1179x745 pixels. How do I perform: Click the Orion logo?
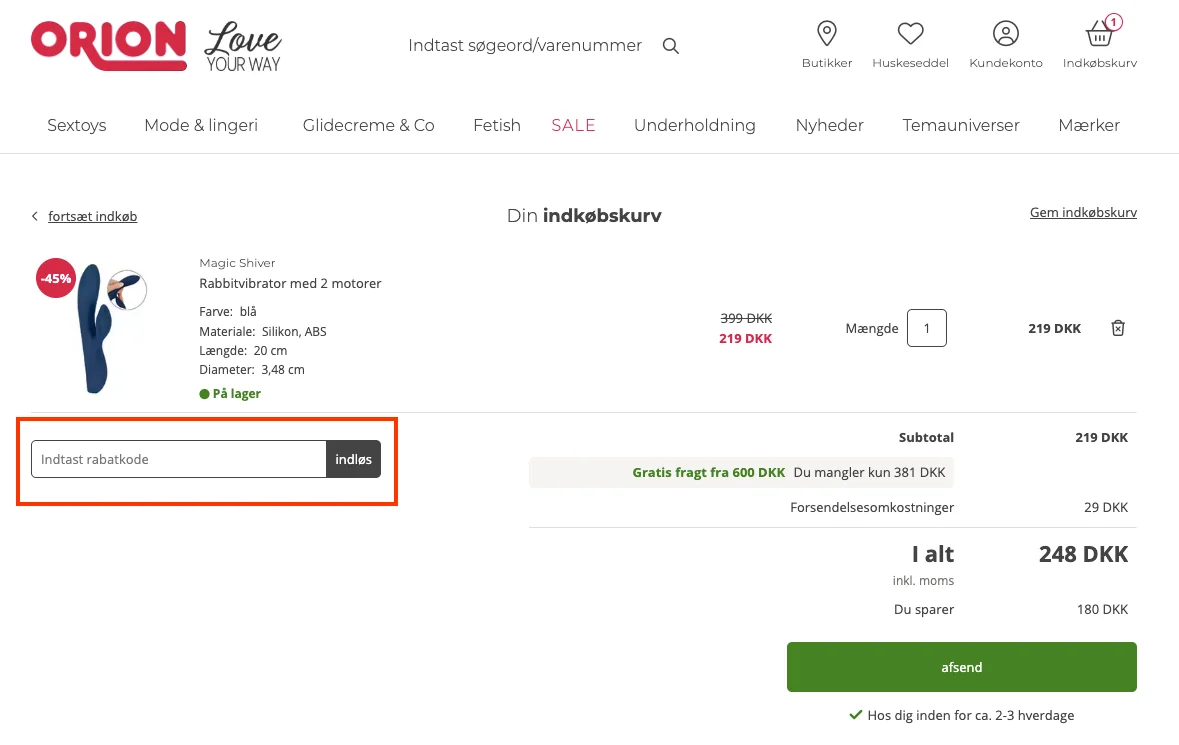pyautogui.click(x=109, y=45)
